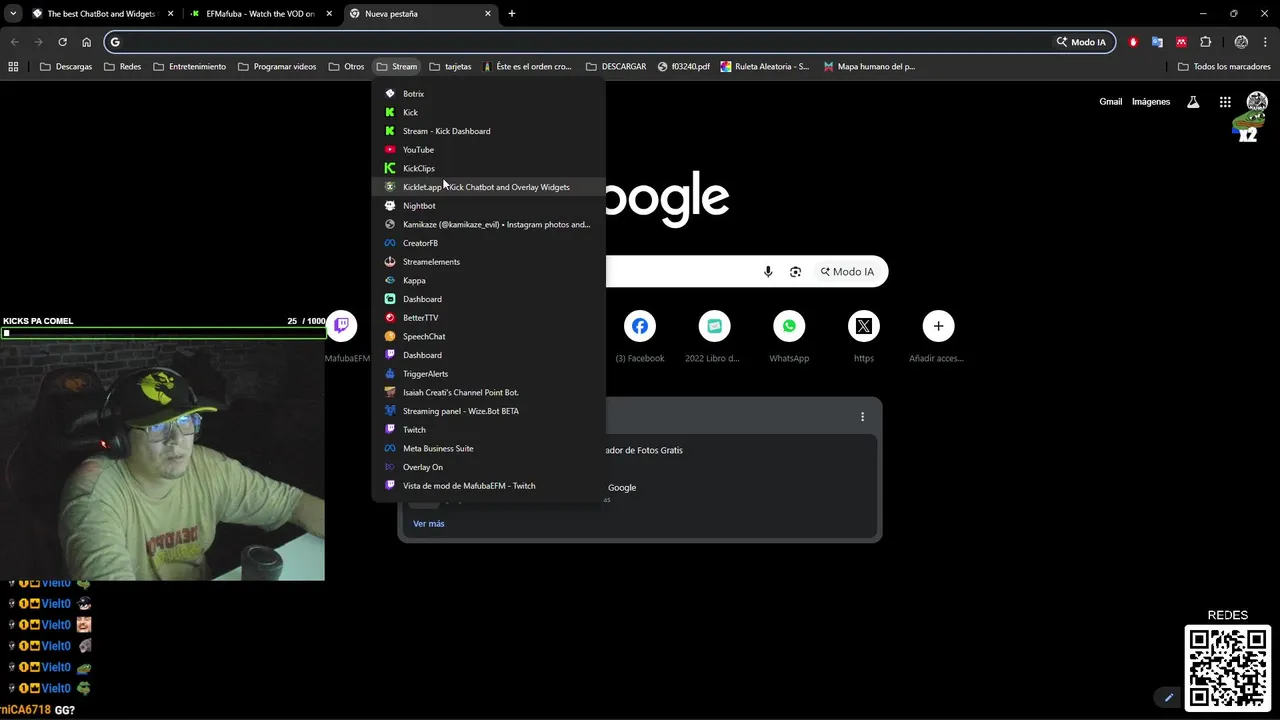Viewport: 1280px width, 720px height.
Task: Open the Streamelements bookmark
Action: coord(488,262)
